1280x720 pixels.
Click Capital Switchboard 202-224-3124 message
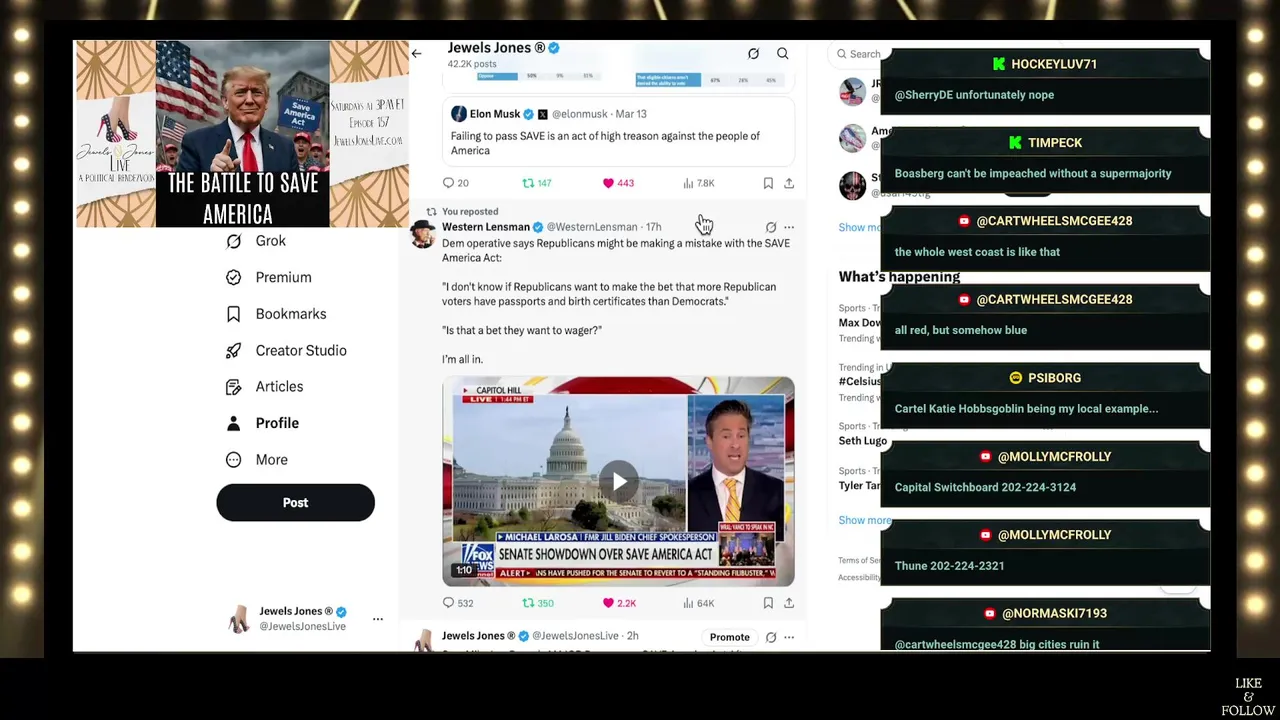click(1045, 472)
